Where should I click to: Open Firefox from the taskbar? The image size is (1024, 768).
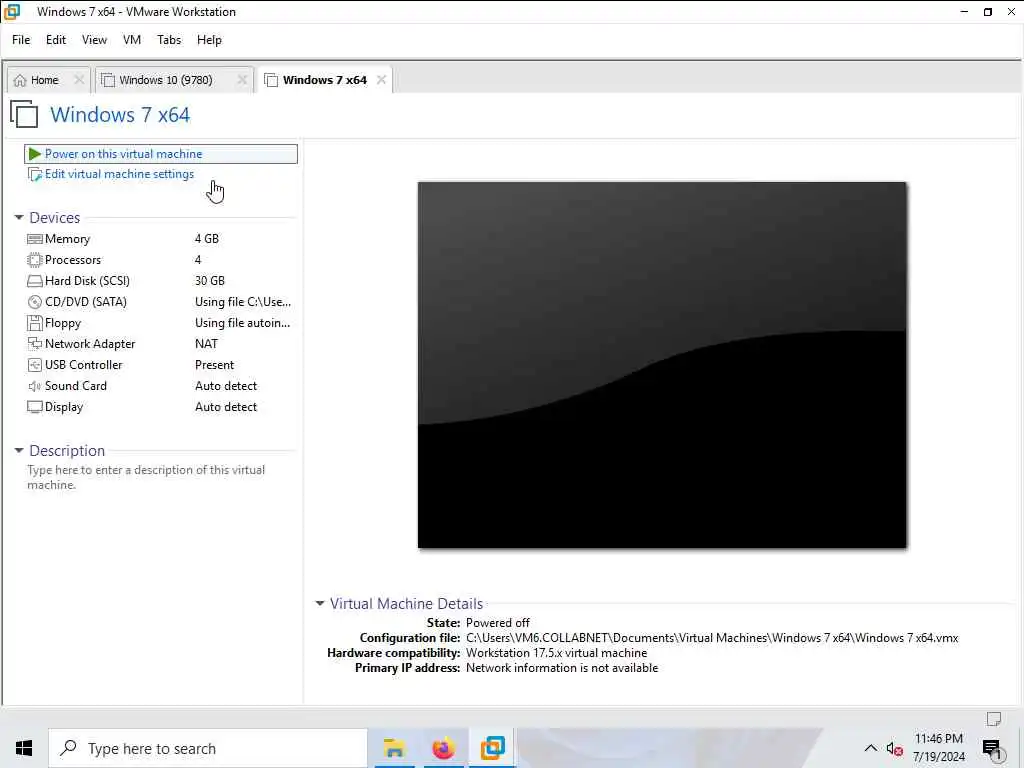[x=443, y=748]
